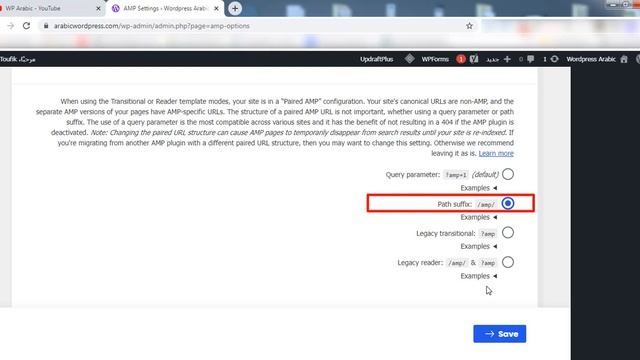Select the Query parameter radio button
The width and height of the screenshot is (640, 360).
pos(508,174)
